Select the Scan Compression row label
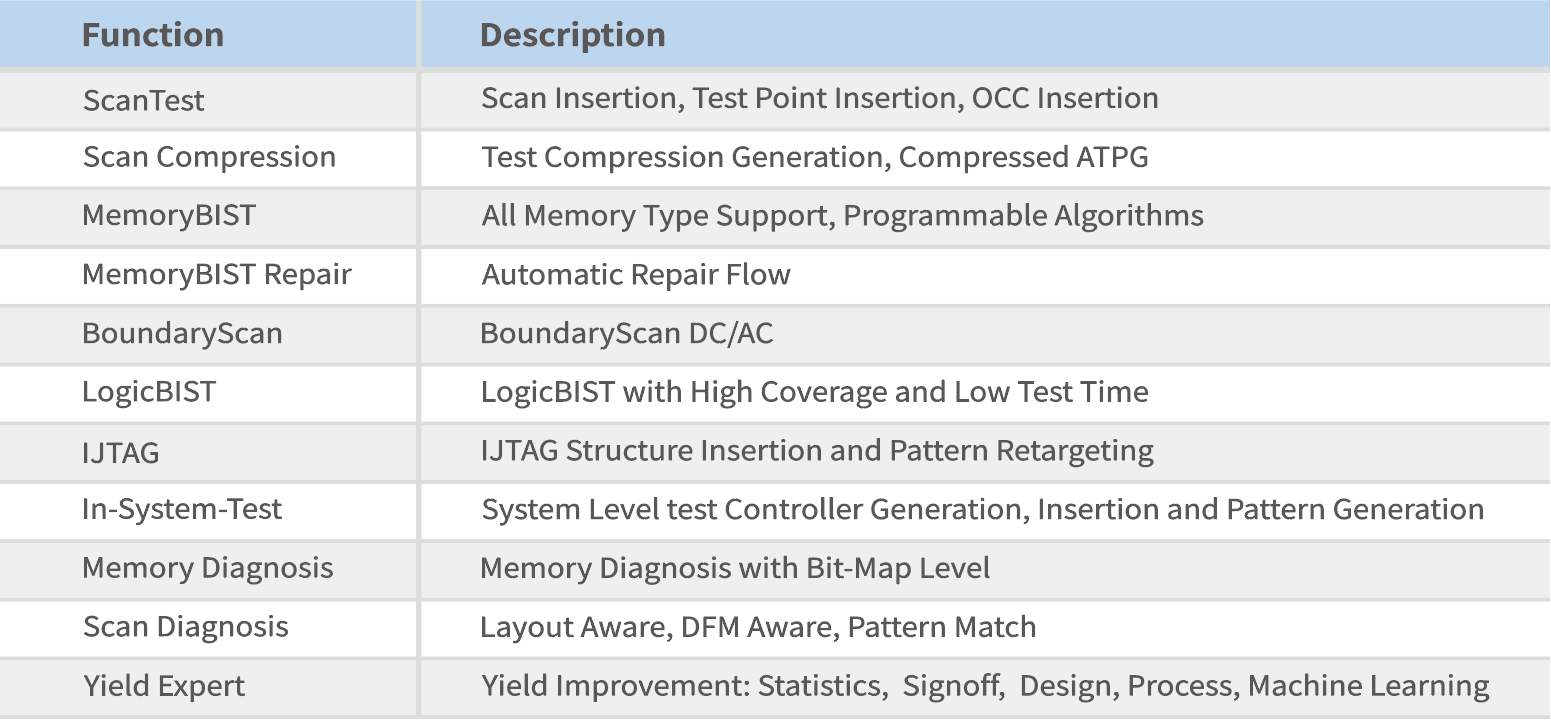This screenshot has height=720, width=1551. 209,157
